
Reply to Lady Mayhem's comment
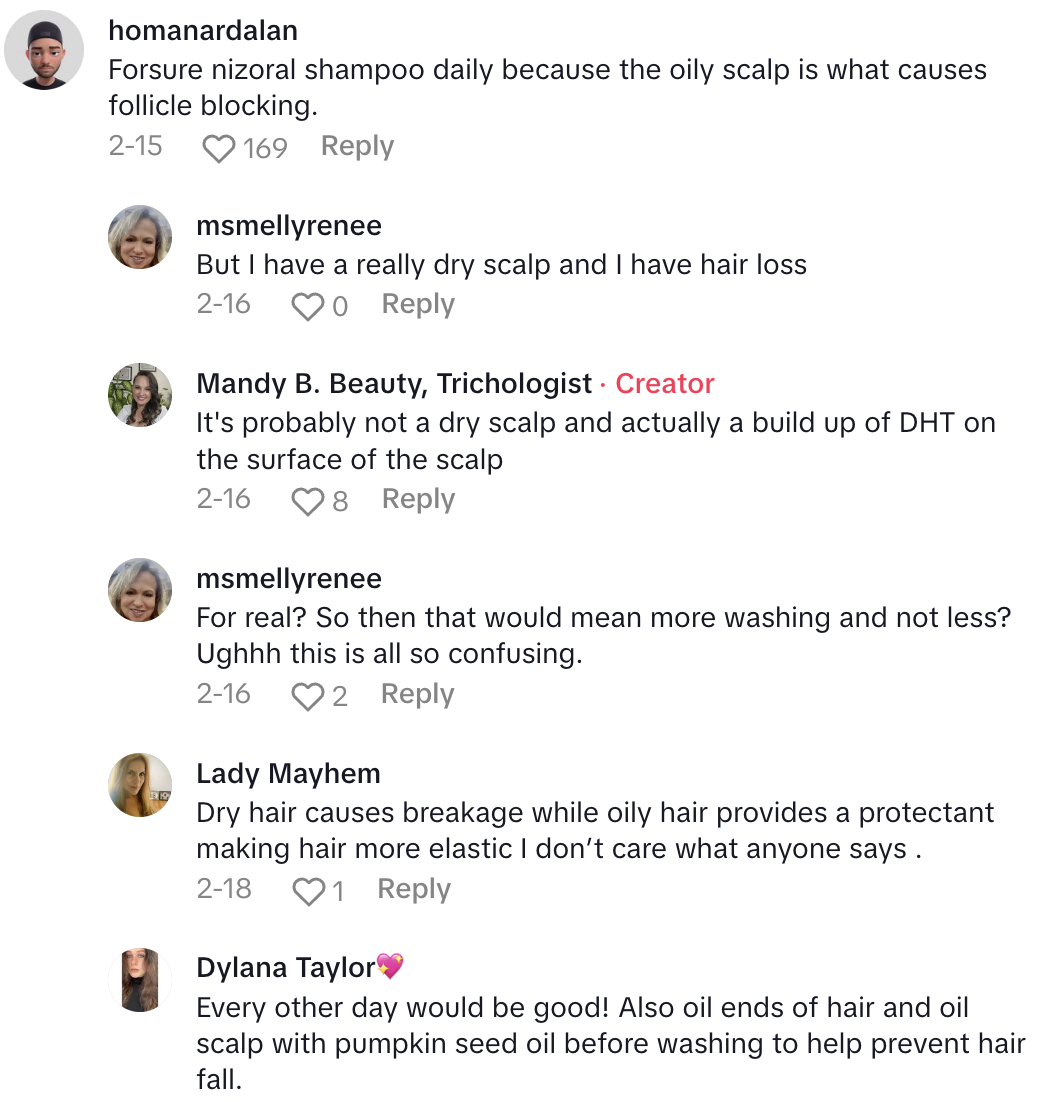[x=414, y=889]
